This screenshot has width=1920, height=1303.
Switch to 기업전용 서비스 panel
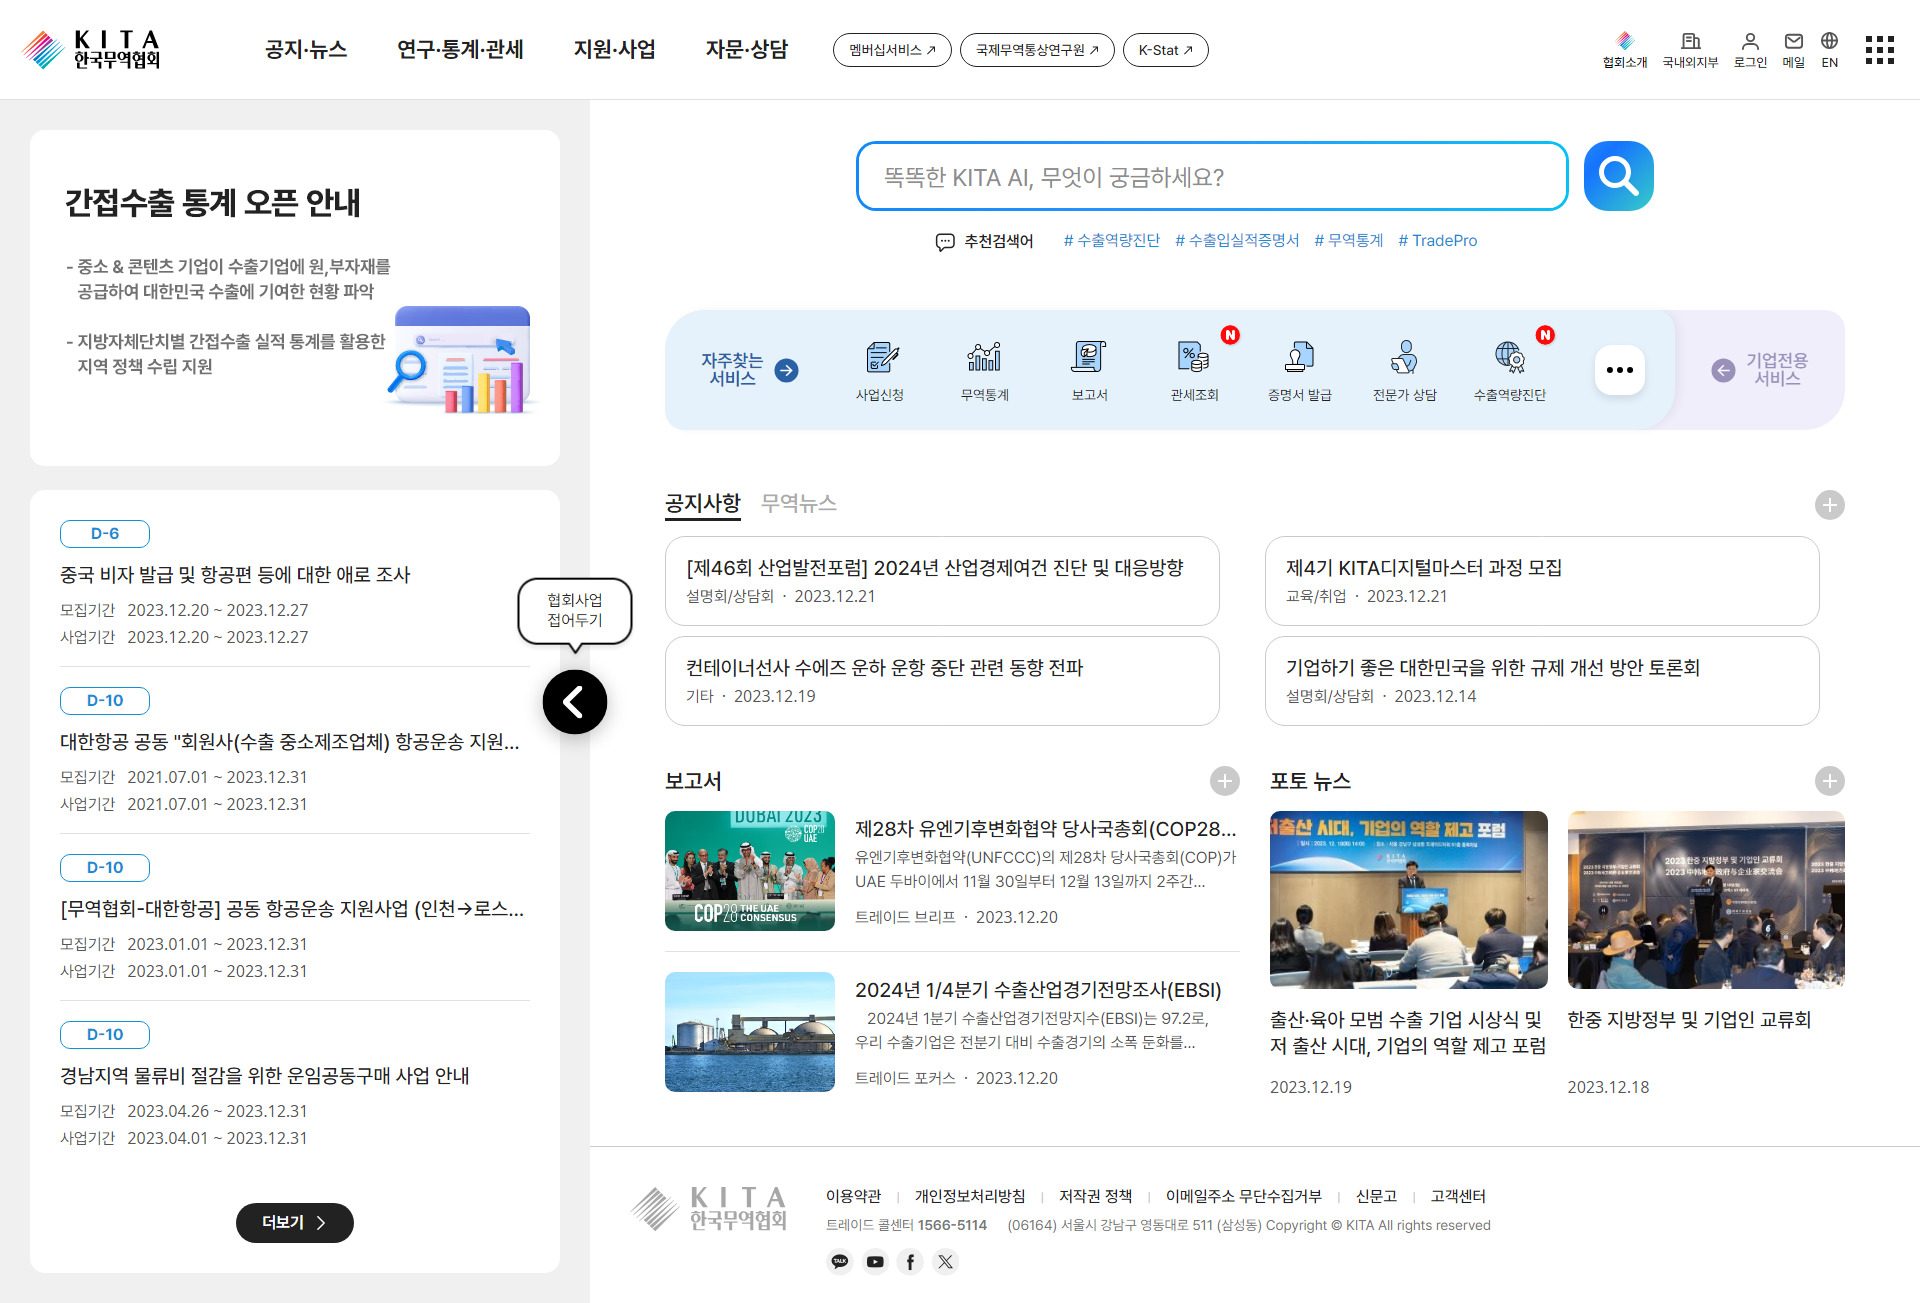tap(1760, 370)
